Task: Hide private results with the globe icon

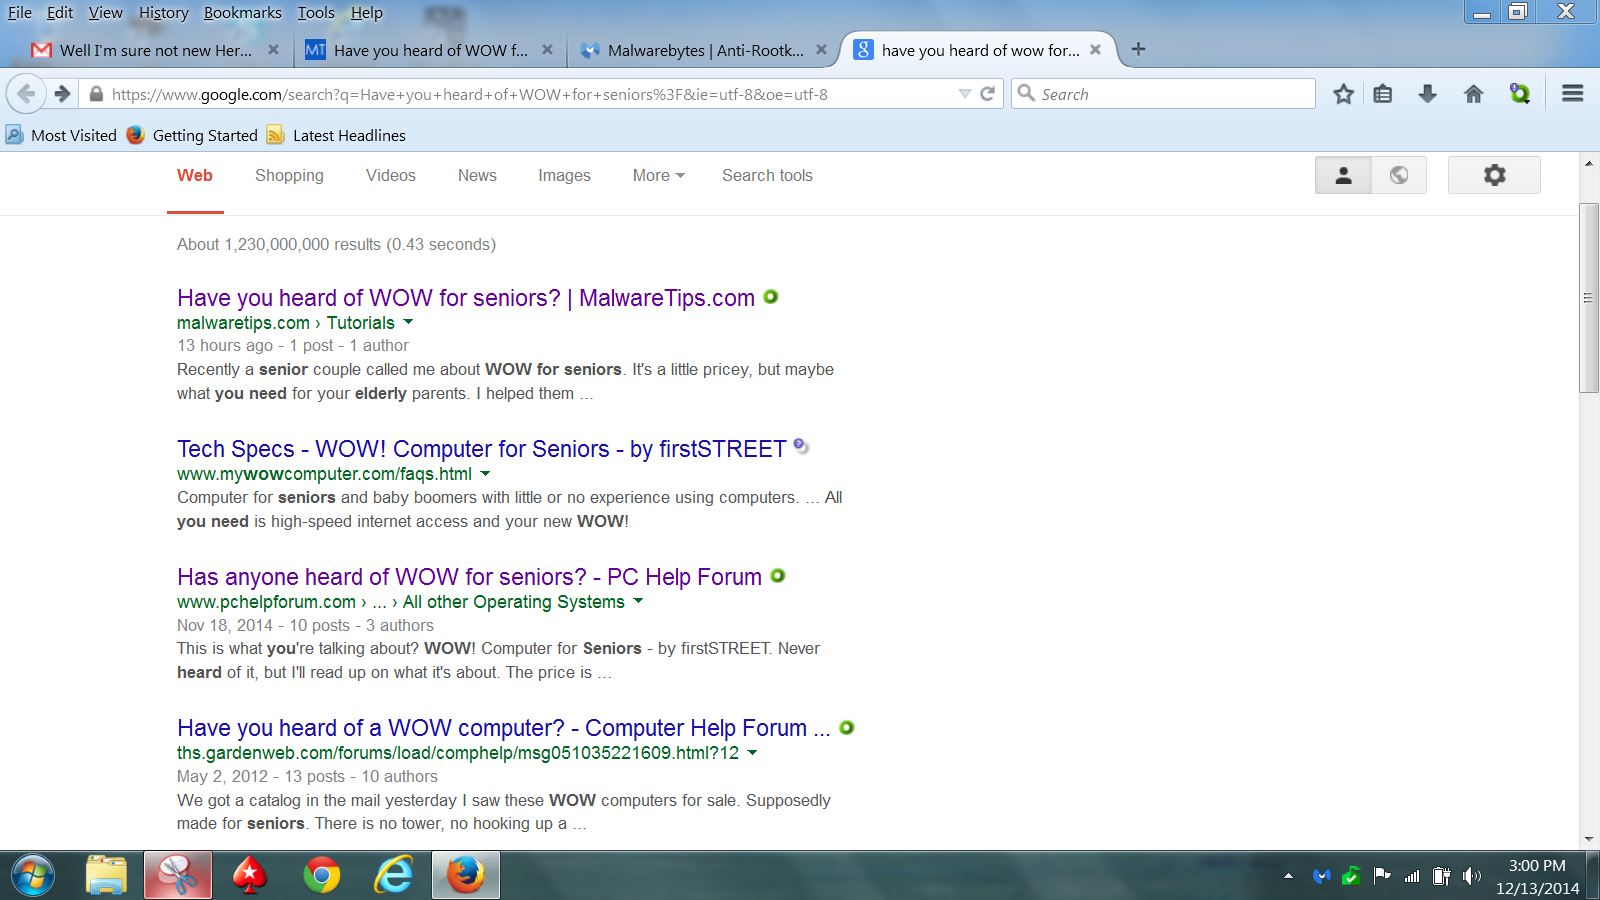Action: (x=1399, y=175)
